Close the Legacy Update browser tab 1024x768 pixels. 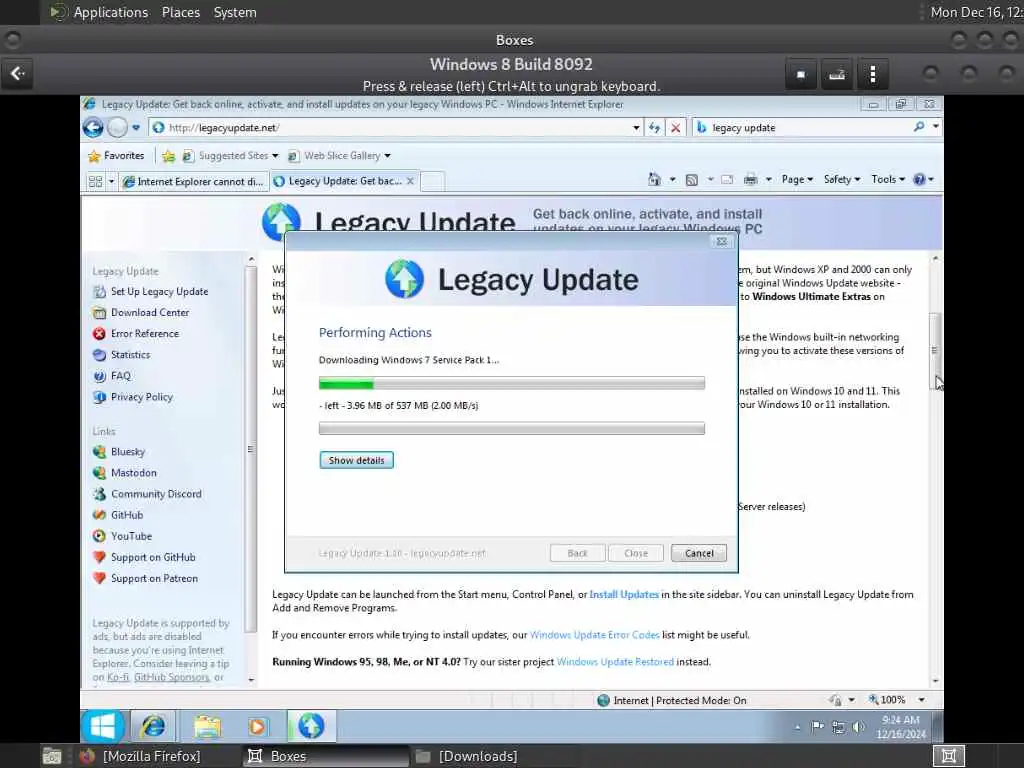coord(410,181)
